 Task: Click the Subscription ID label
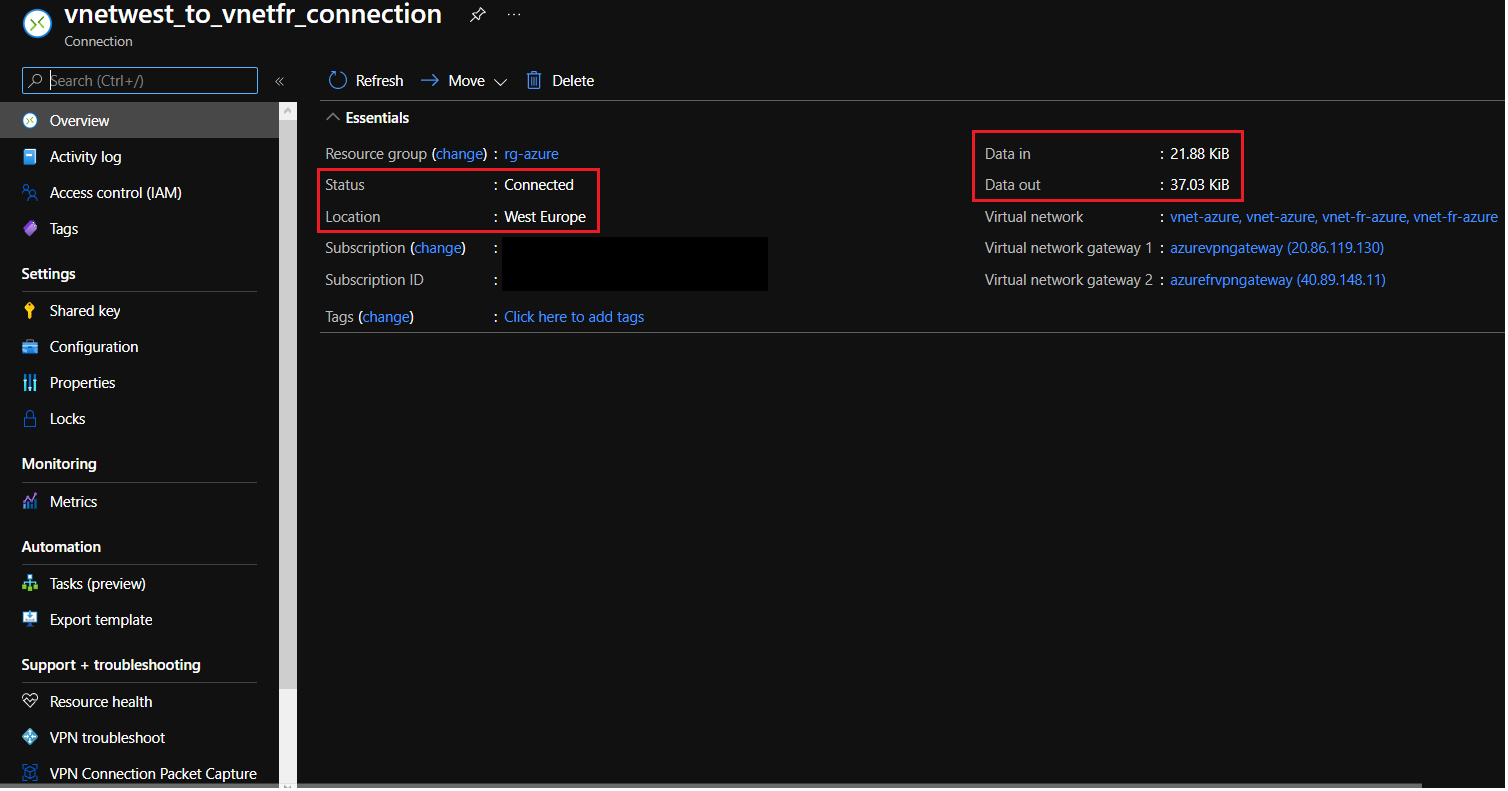click(x=374, y=280)
